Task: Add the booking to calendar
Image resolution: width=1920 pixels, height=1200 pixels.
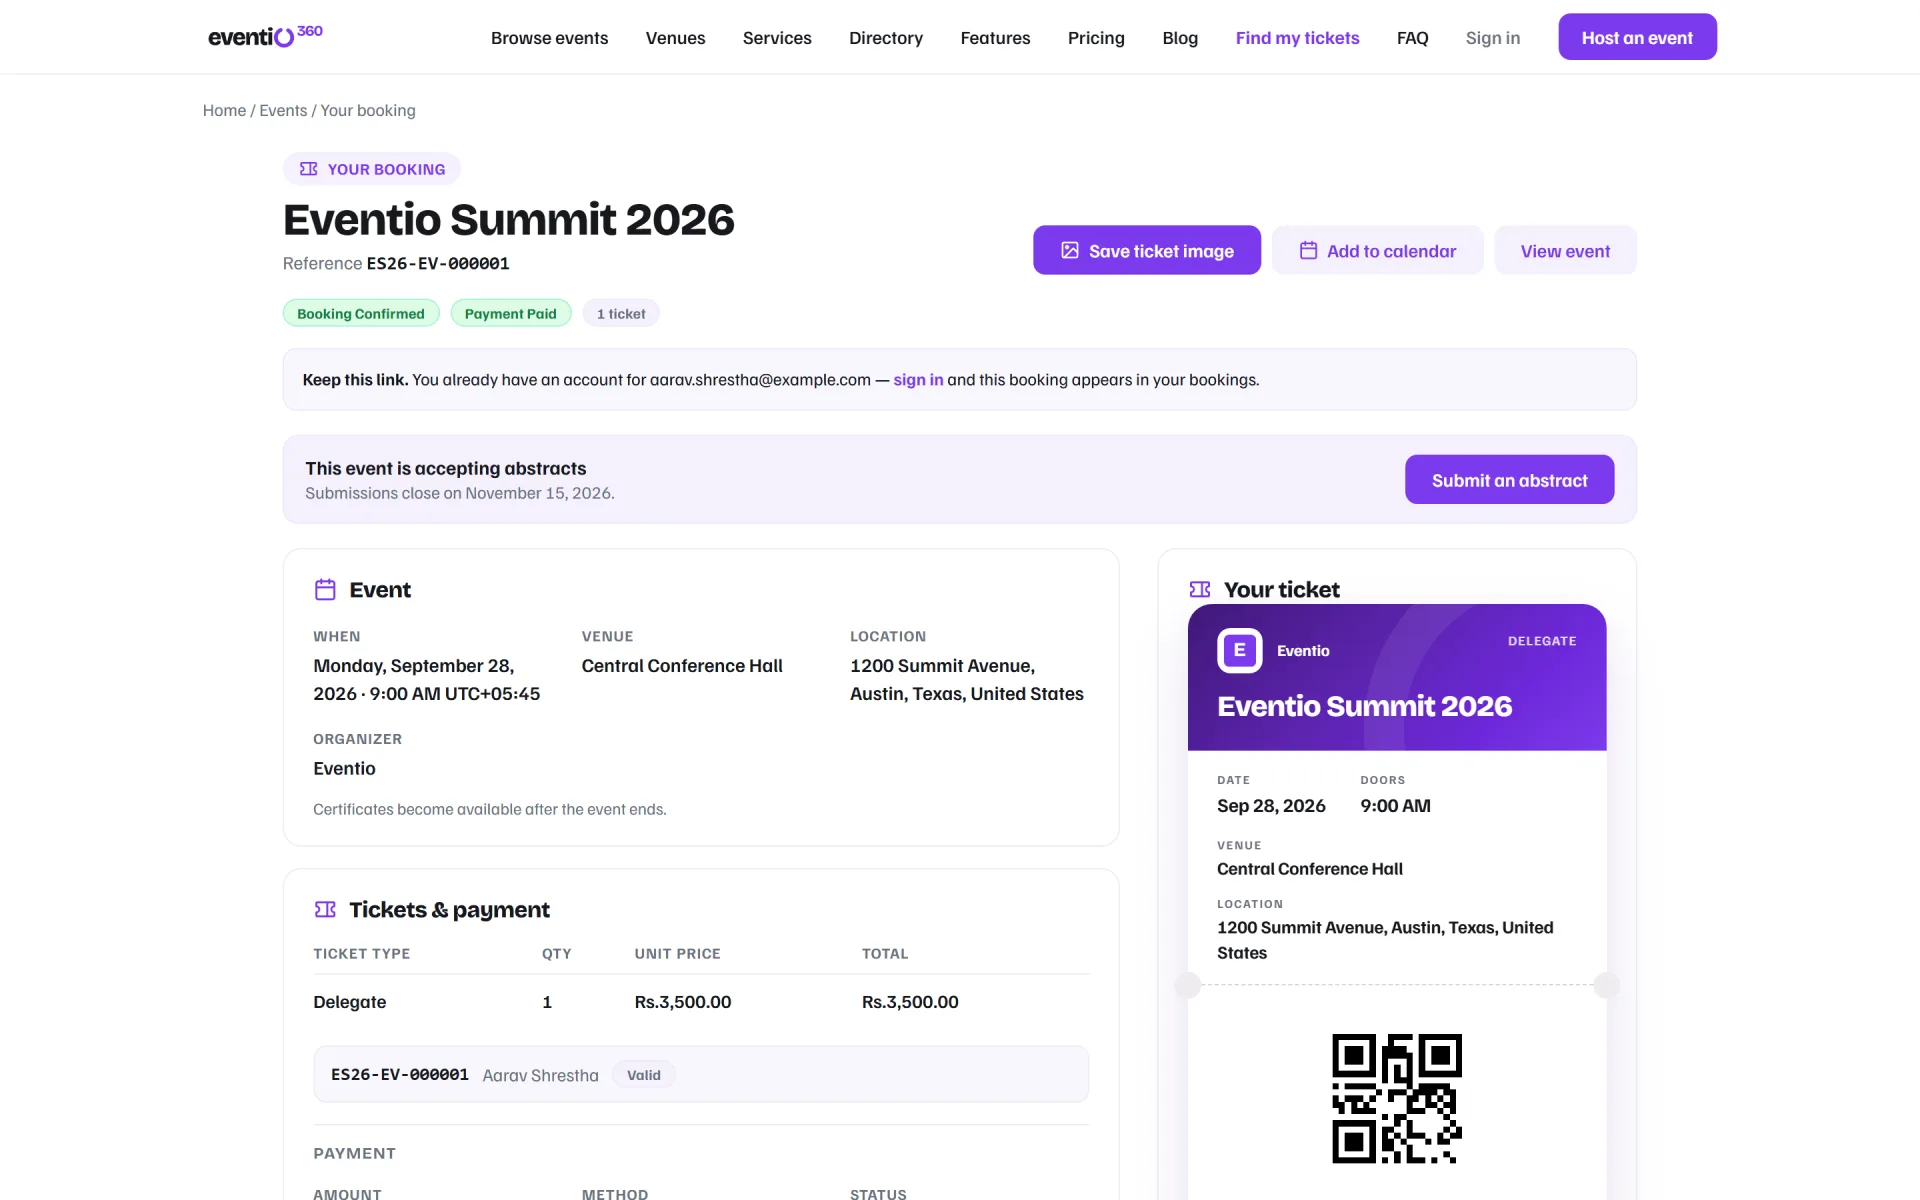Action: pos(1377,250)
